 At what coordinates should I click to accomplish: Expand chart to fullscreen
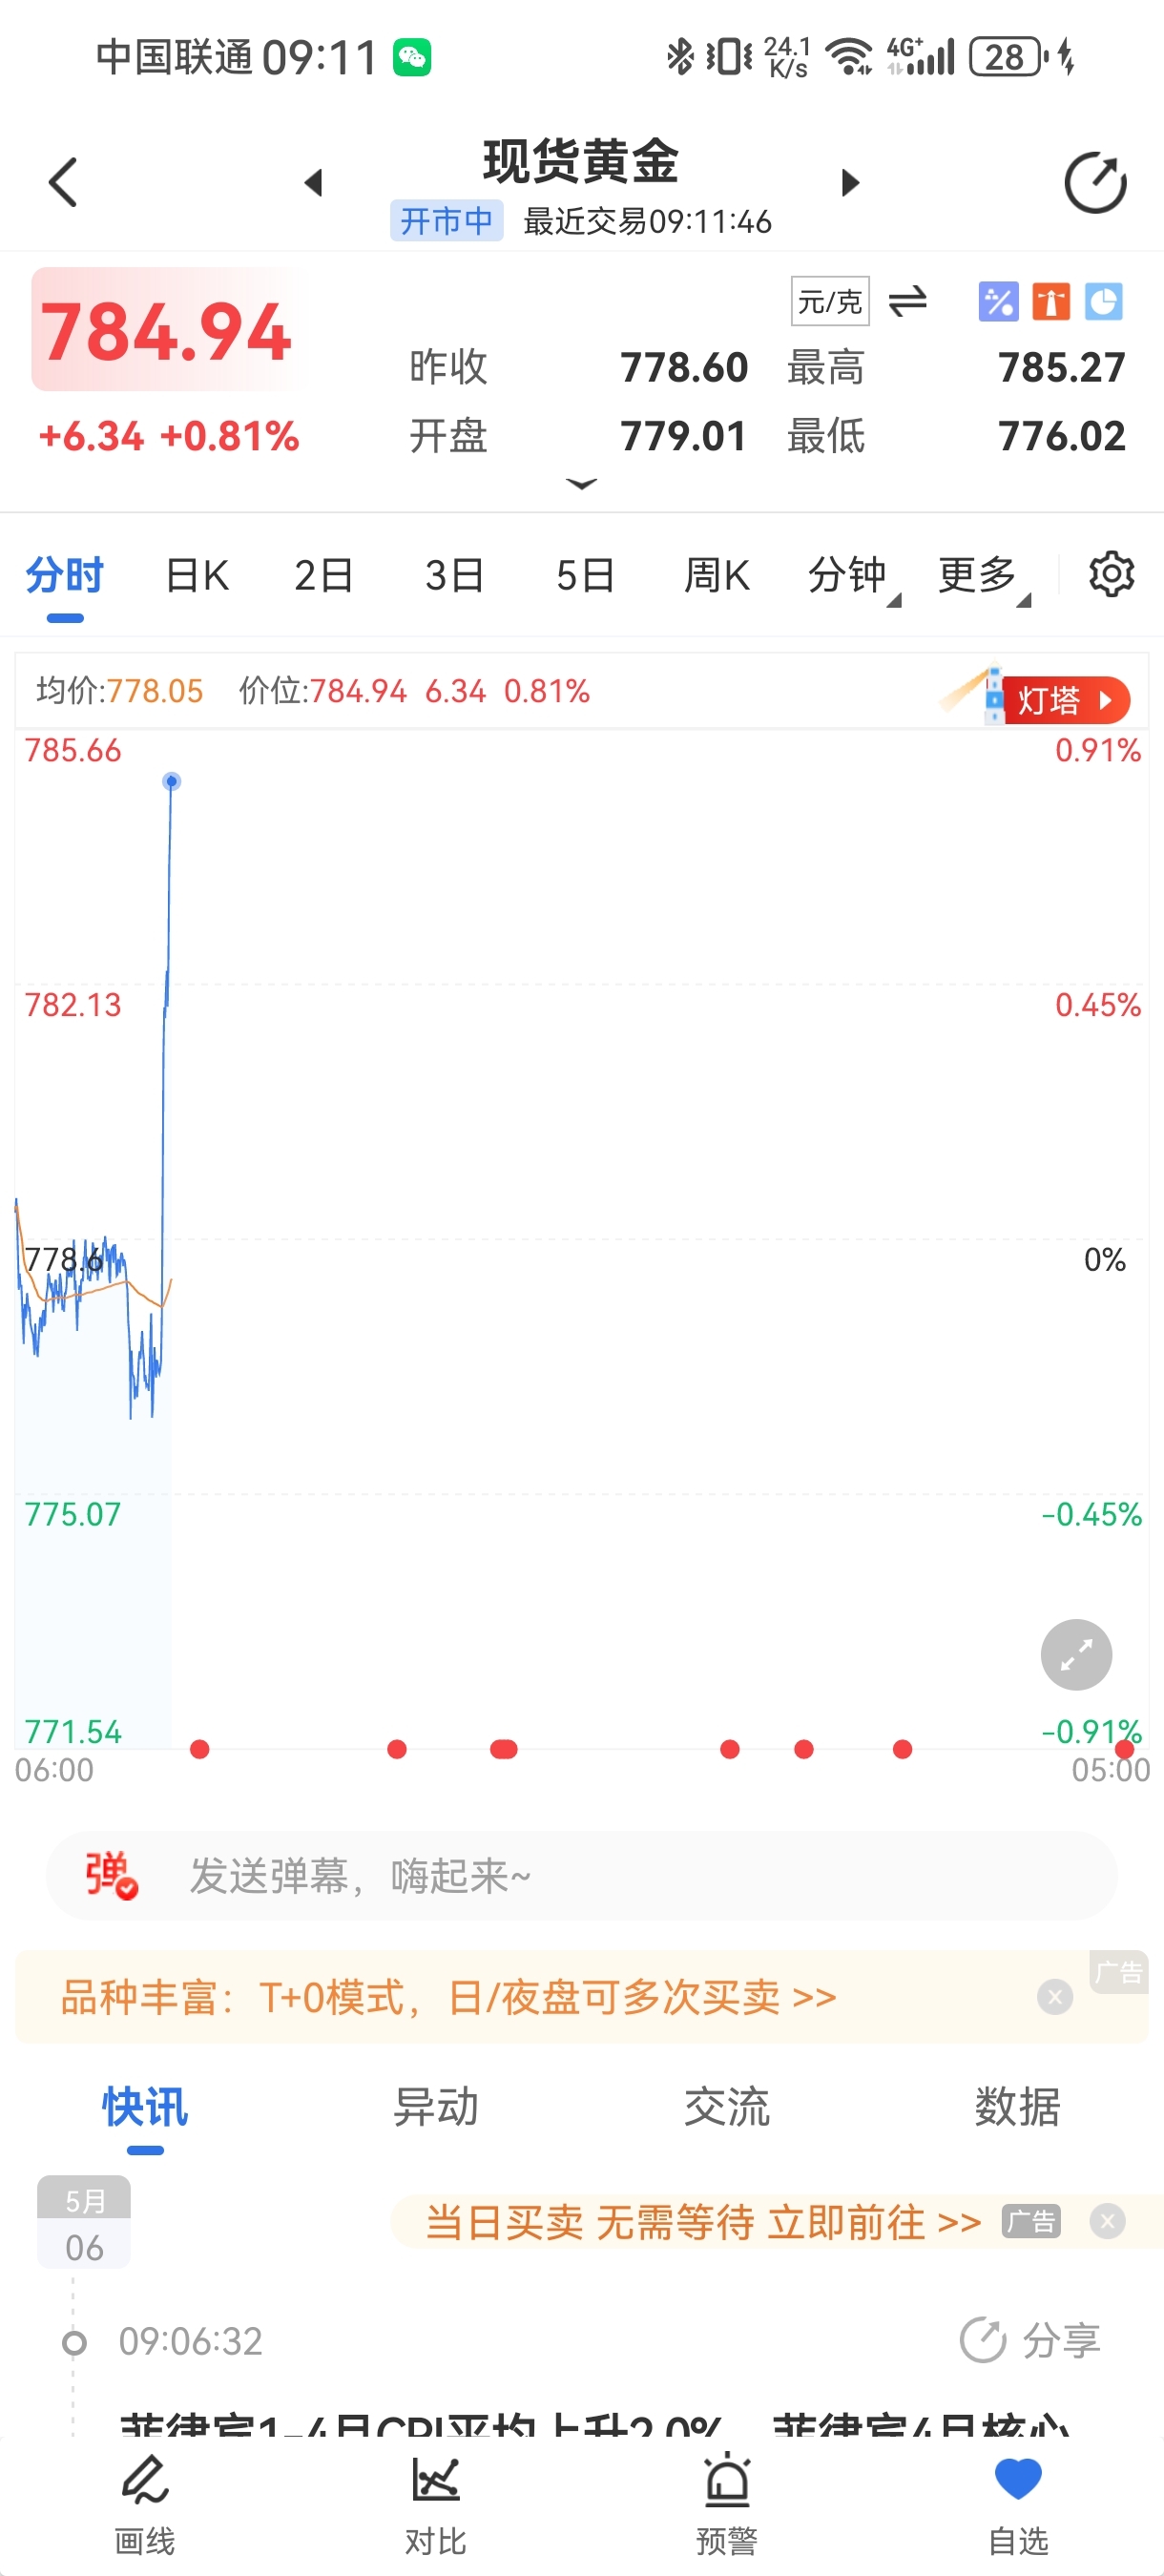click(x=1076, y=1655)
